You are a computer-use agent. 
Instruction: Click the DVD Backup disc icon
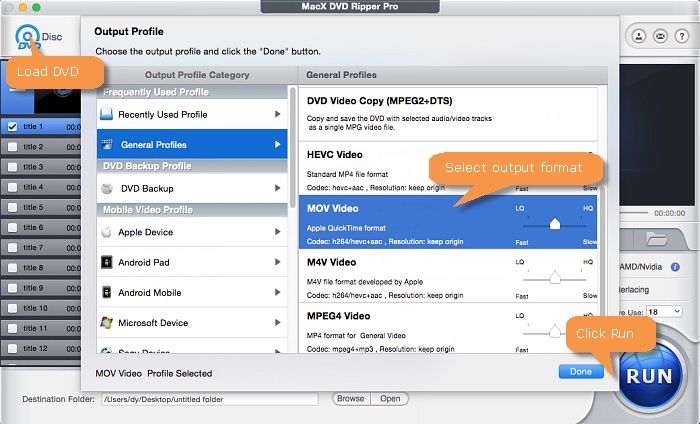107,188
